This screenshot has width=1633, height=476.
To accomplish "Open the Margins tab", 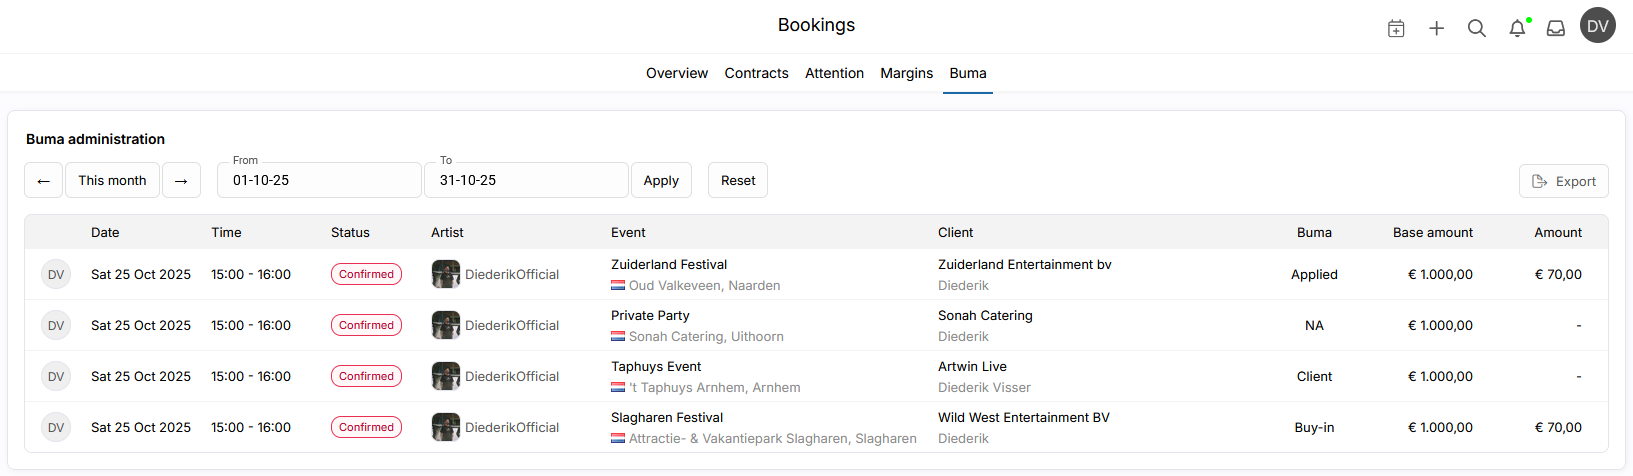I will 906,73.
